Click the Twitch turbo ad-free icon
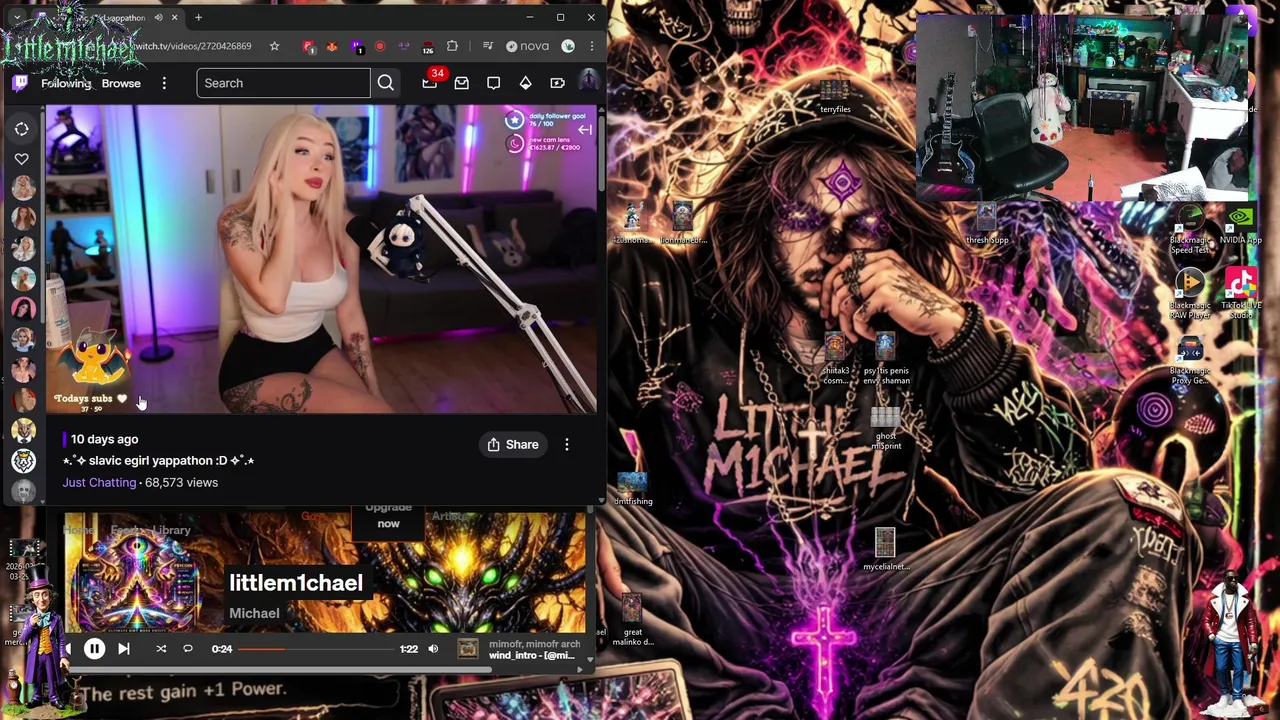 click(x=558, y=83)
